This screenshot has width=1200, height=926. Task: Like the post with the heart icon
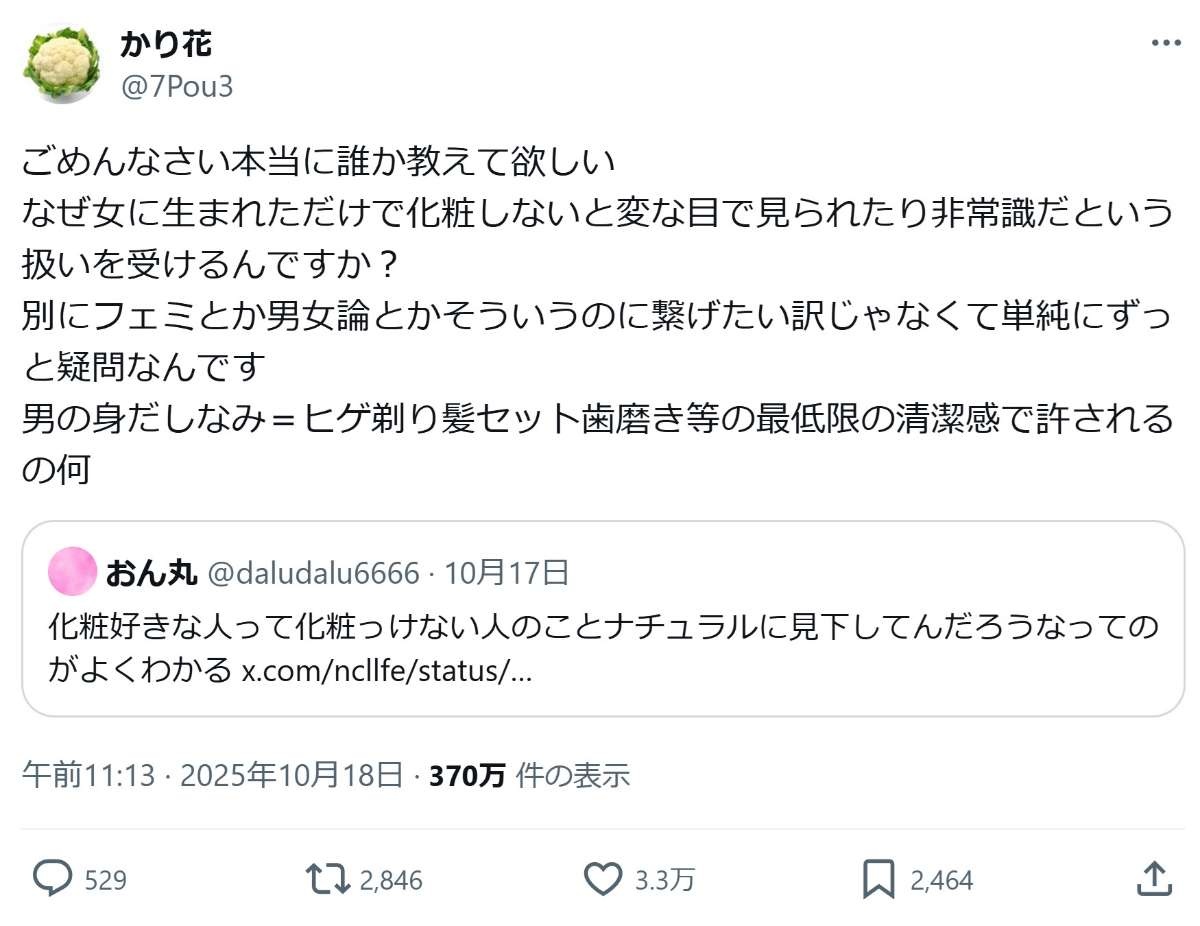tap(603, 879)
